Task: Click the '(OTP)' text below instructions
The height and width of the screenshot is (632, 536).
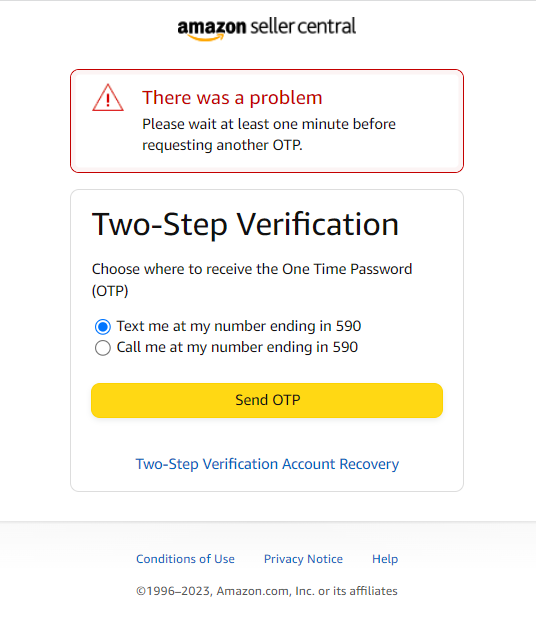Action: point(110,291)
